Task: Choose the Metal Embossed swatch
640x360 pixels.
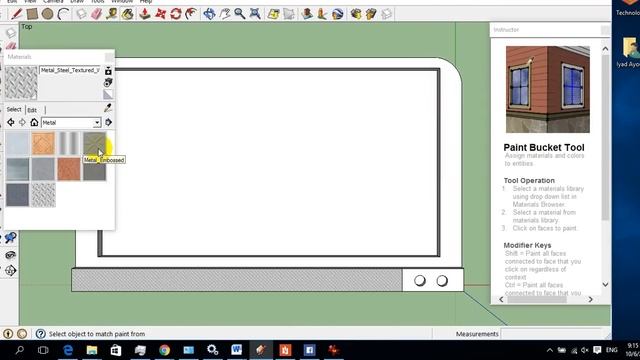Action: (x=94, y=143)
